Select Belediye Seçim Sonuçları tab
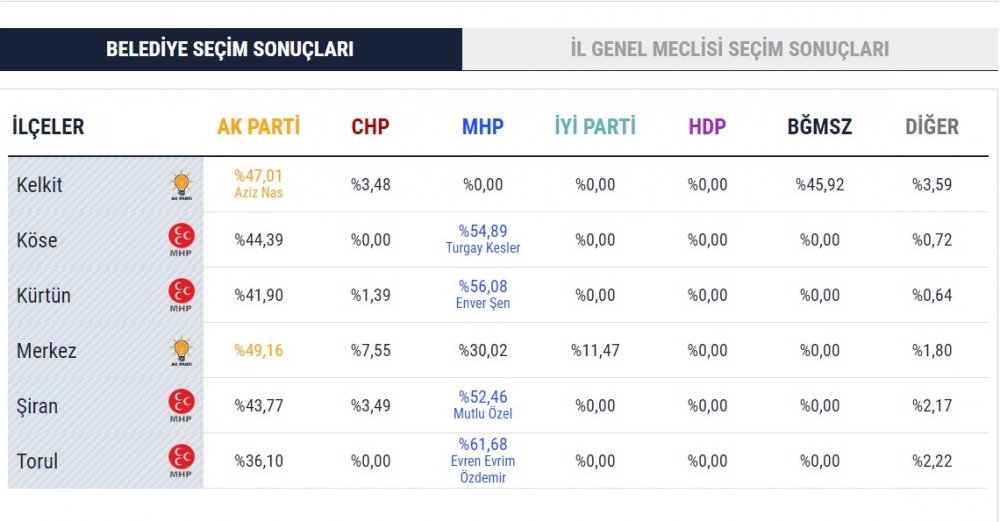Viewport: 1000px width, 522px height. pyautogui.click(x=230, y=49)
